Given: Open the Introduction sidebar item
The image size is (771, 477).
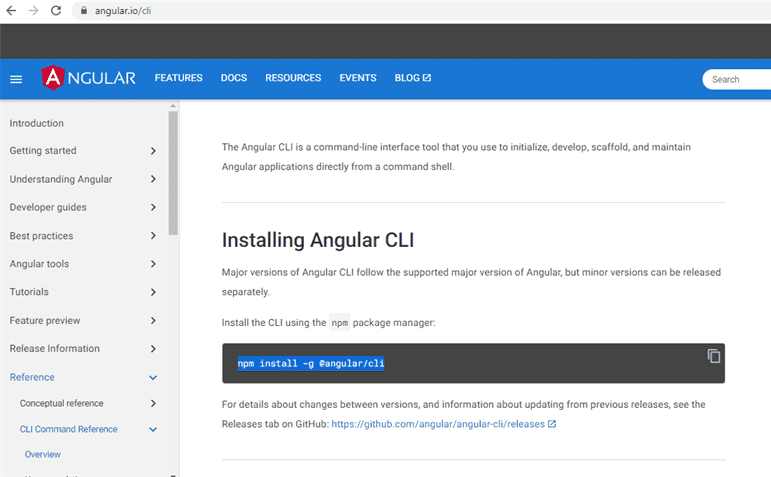Looking at the screenshot, I should pos(36,123).
